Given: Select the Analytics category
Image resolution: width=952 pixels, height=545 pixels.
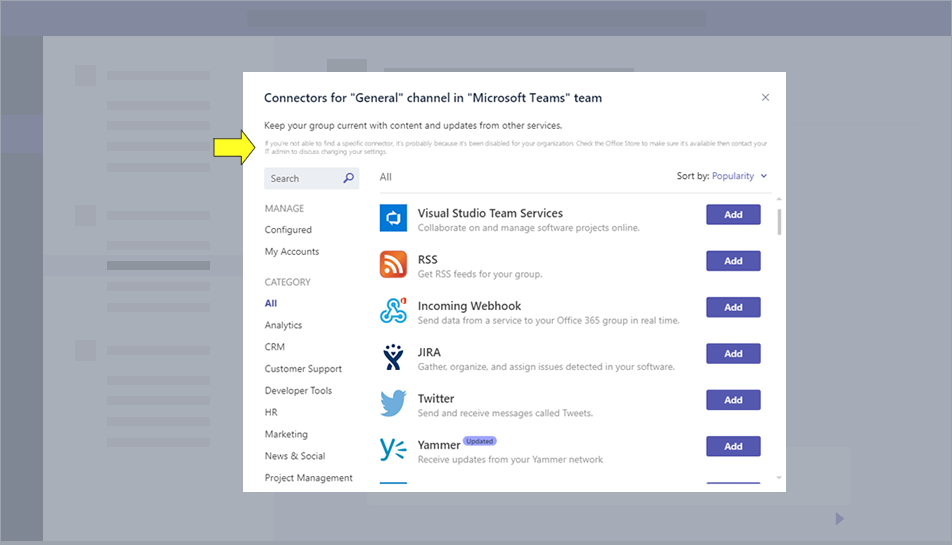Looking at the screenshot, I should pyautogui.click(x=284, y=325).
